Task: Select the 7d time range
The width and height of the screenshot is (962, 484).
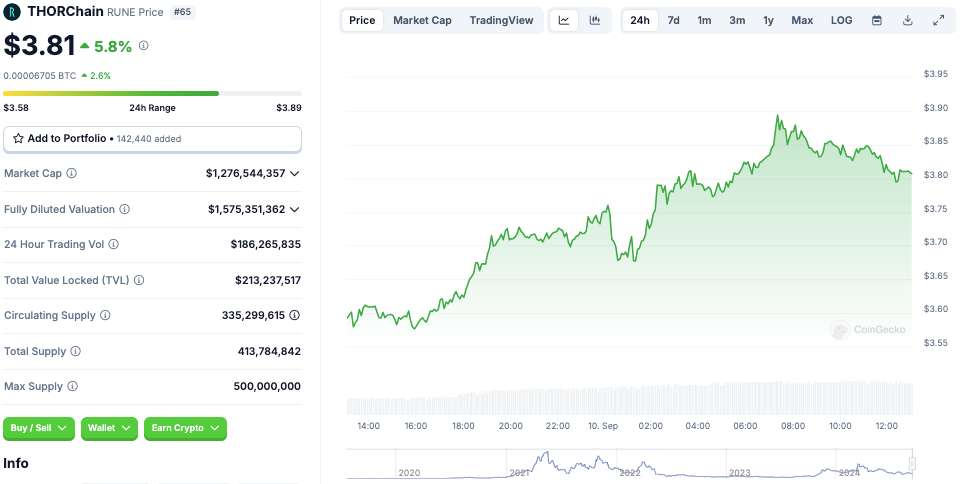Action: tap(673, 20)
